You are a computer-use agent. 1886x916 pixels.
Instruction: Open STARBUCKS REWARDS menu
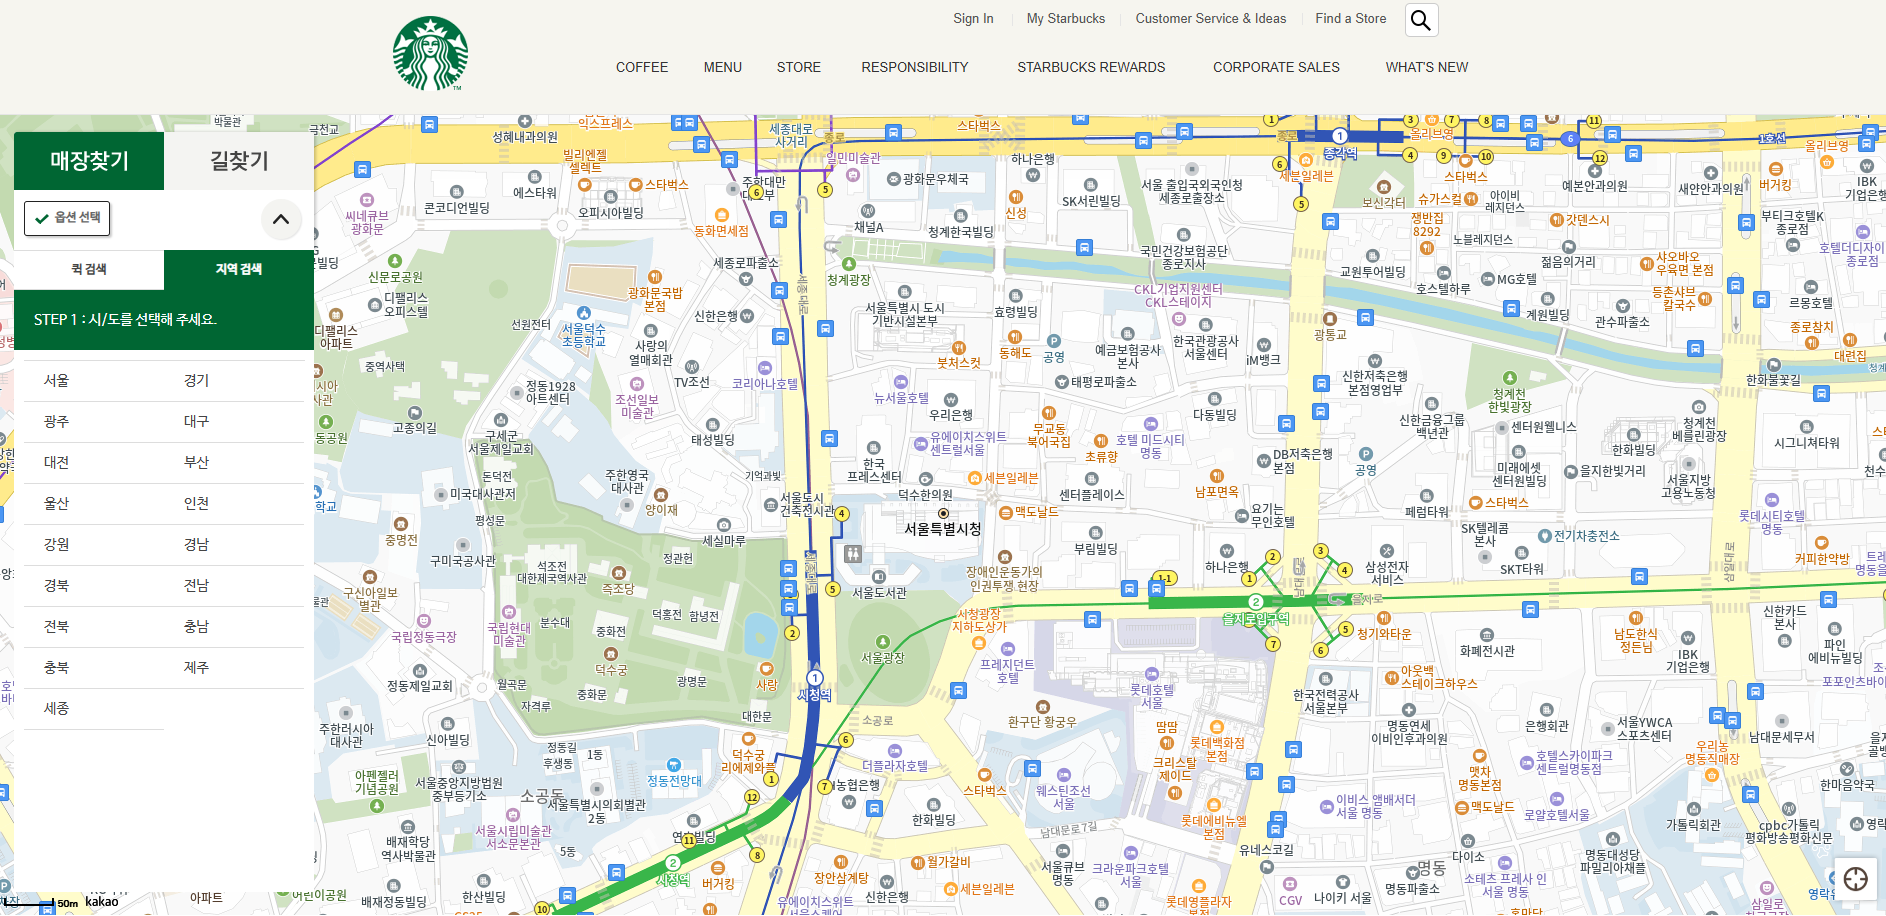(x=1091, y=67)
